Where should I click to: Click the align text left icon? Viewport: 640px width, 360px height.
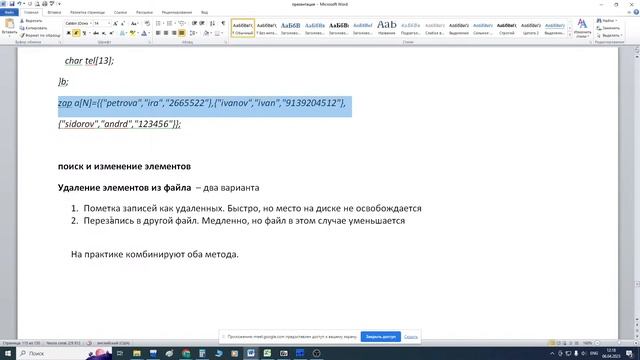[x=158, y=33]
